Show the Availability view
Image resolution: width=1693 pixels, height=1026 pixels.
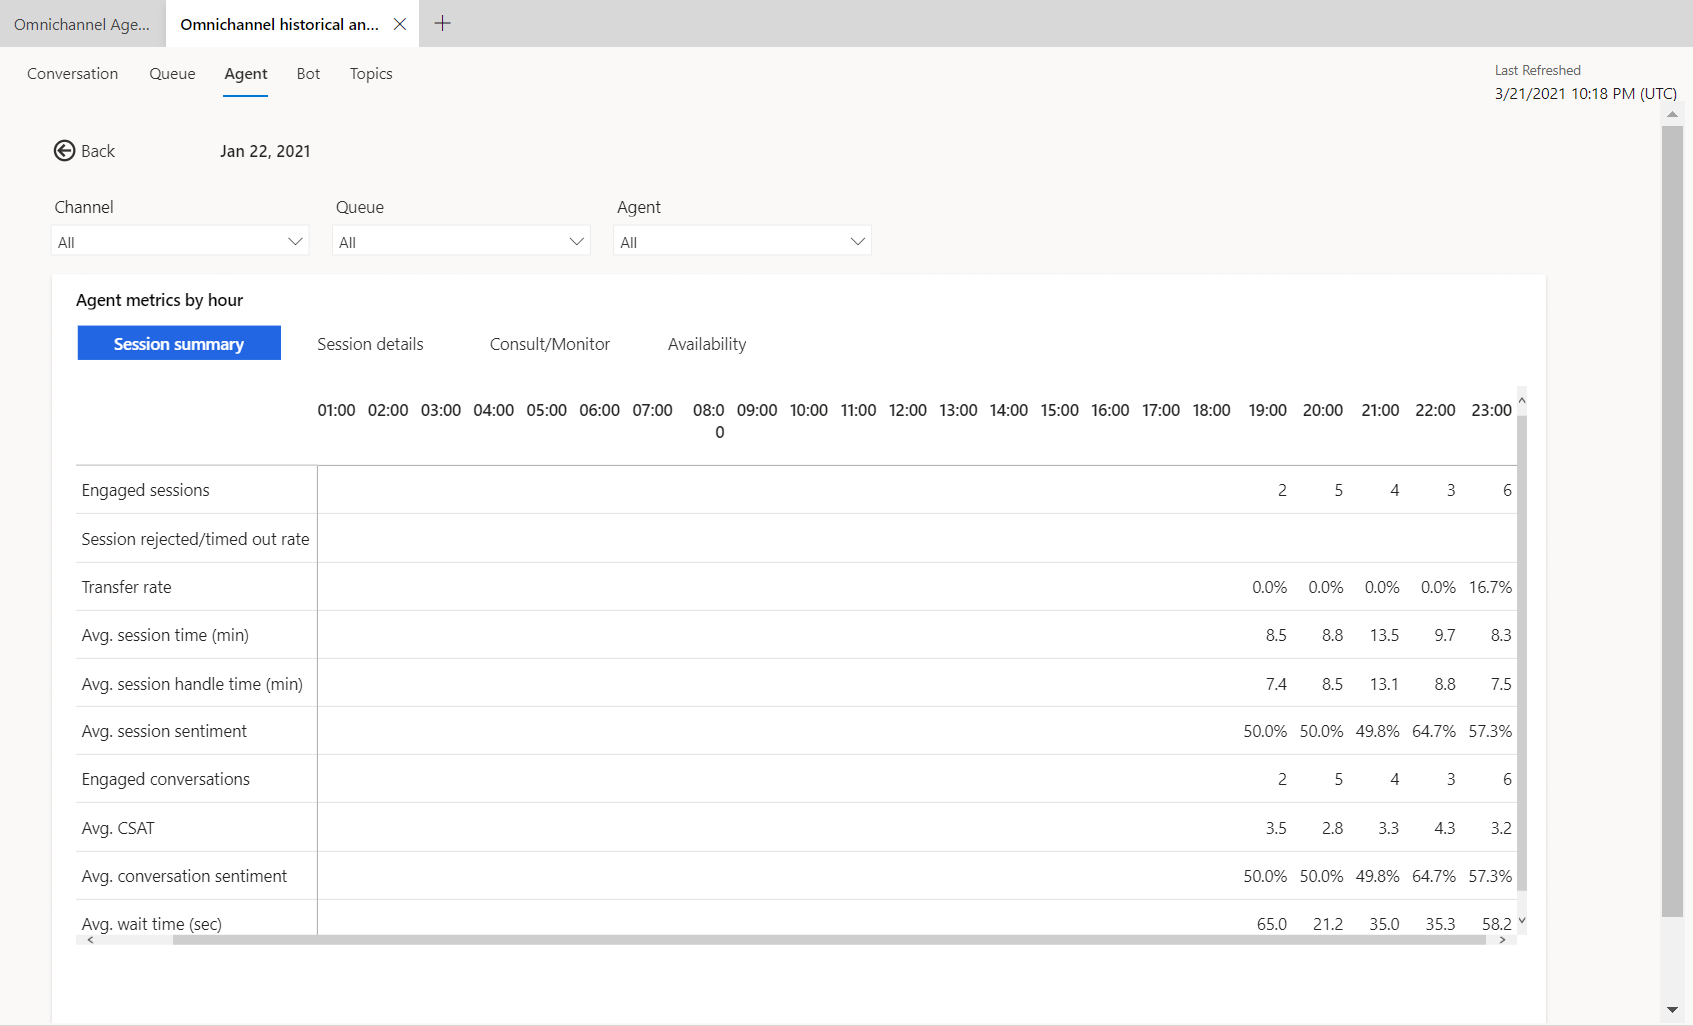coord(707,344)
